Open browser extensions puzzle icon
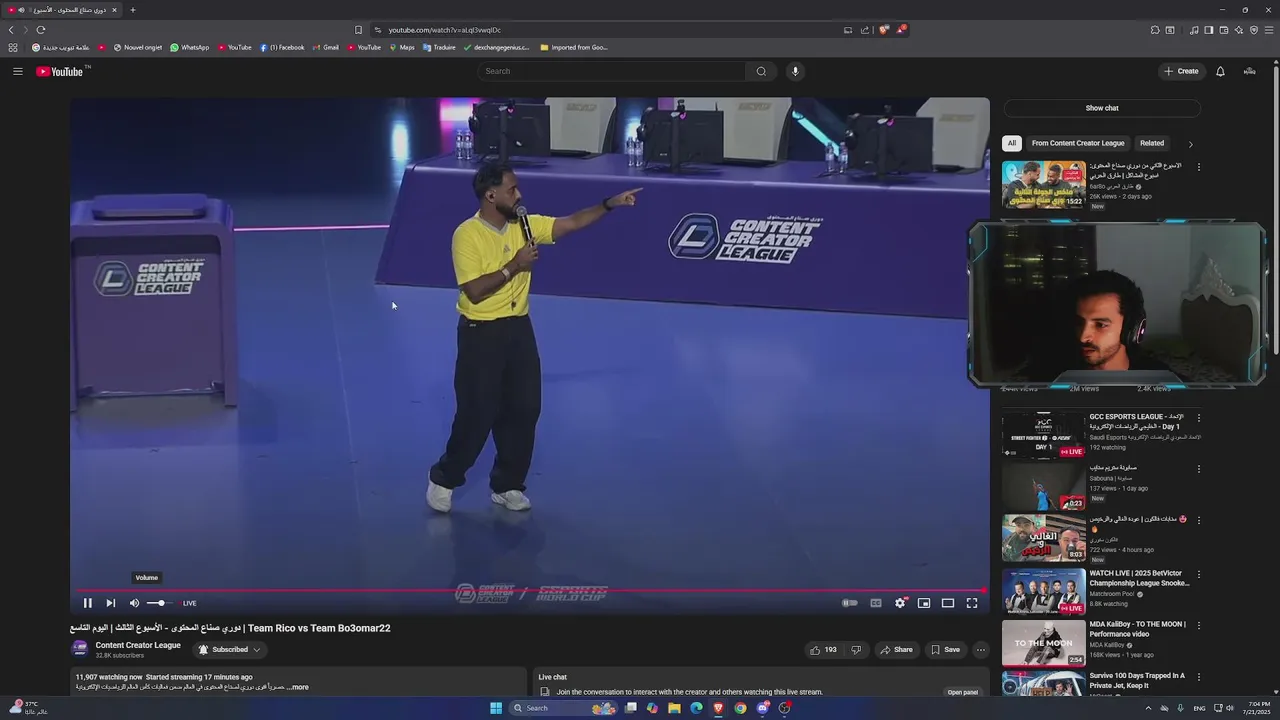This screenshot has height=720, width=1280. pos(1155,30)
